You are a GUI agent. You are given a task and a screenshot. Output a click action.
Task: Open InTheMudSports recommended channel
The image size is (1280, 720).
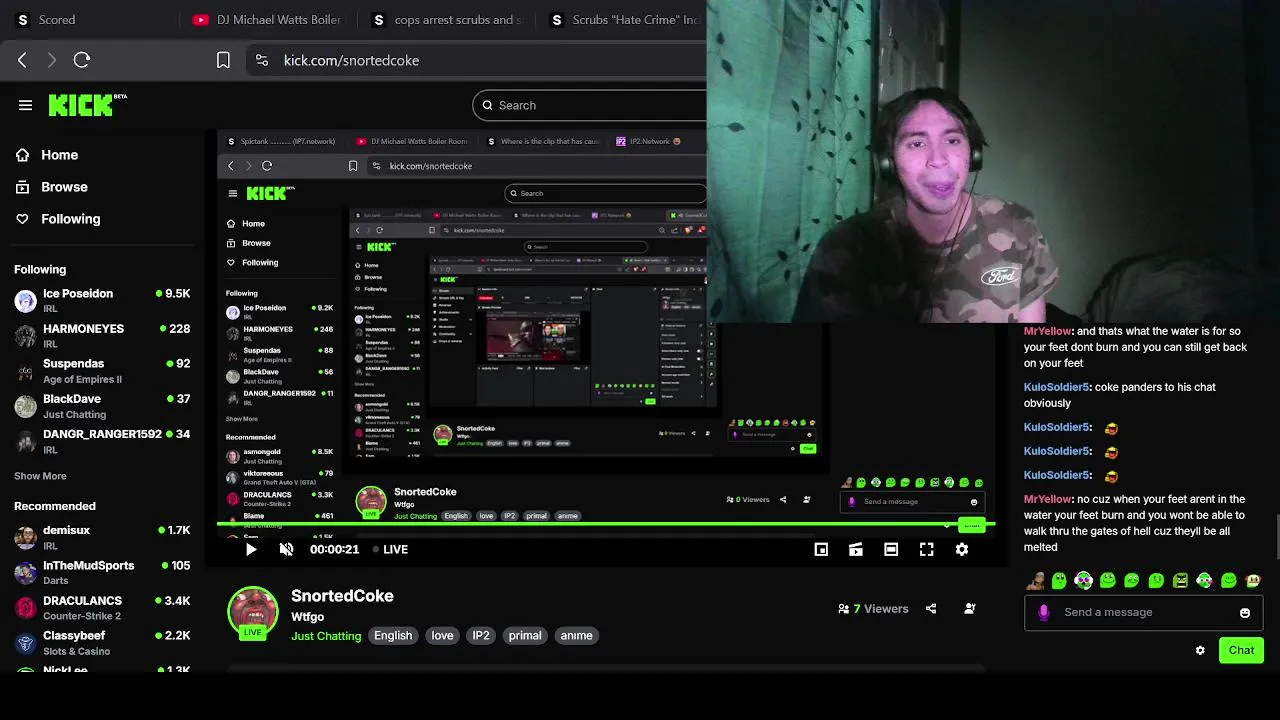101,572
